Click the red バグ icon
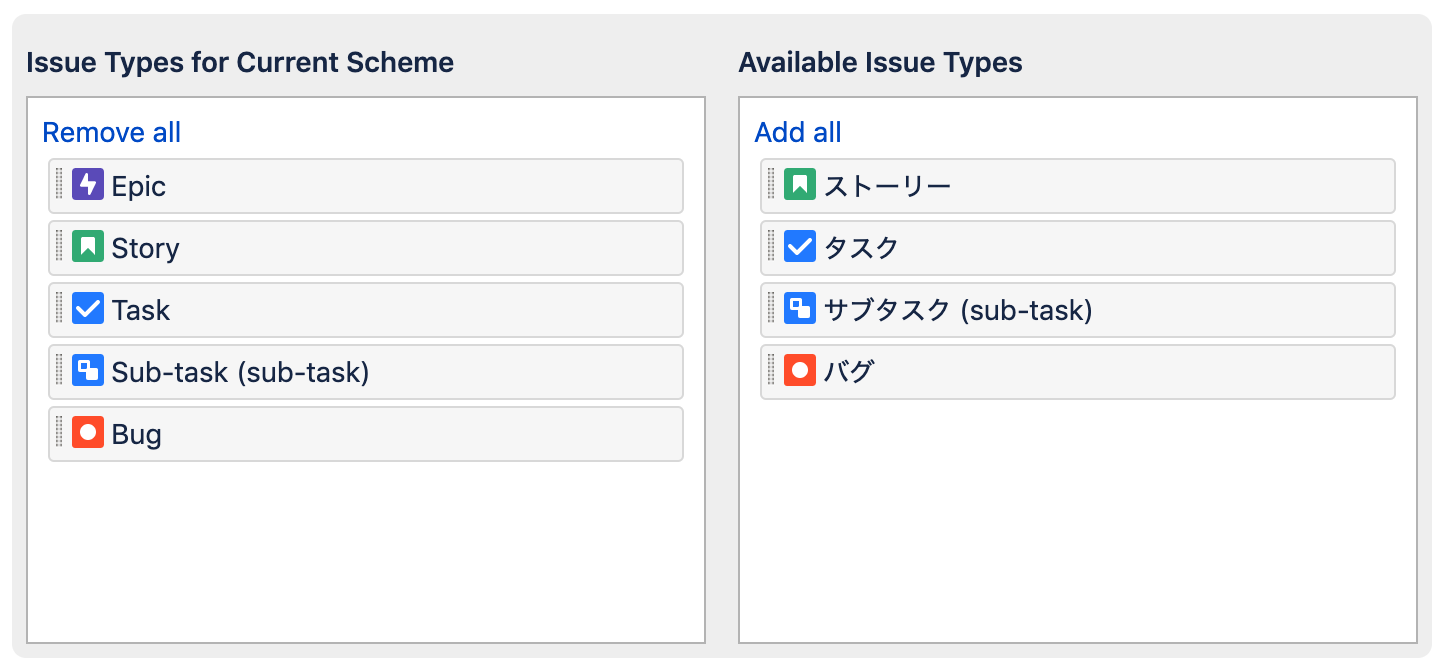This screenshot has width=1444, height=668. tap(800, 371)
